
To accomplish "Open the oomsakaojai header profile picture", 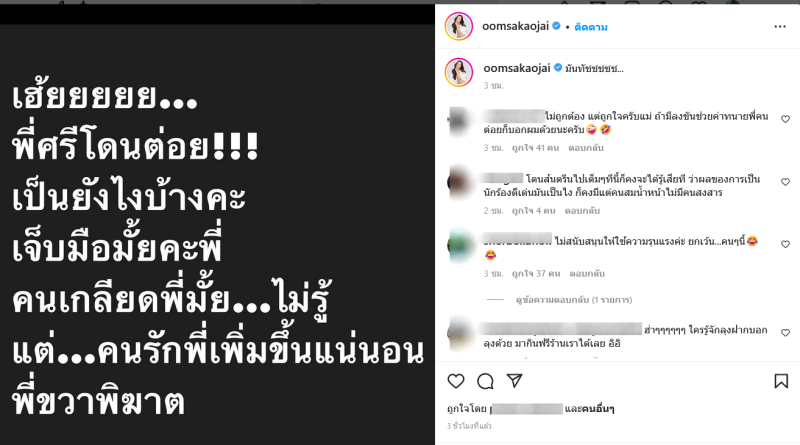I will pos(459,27).
